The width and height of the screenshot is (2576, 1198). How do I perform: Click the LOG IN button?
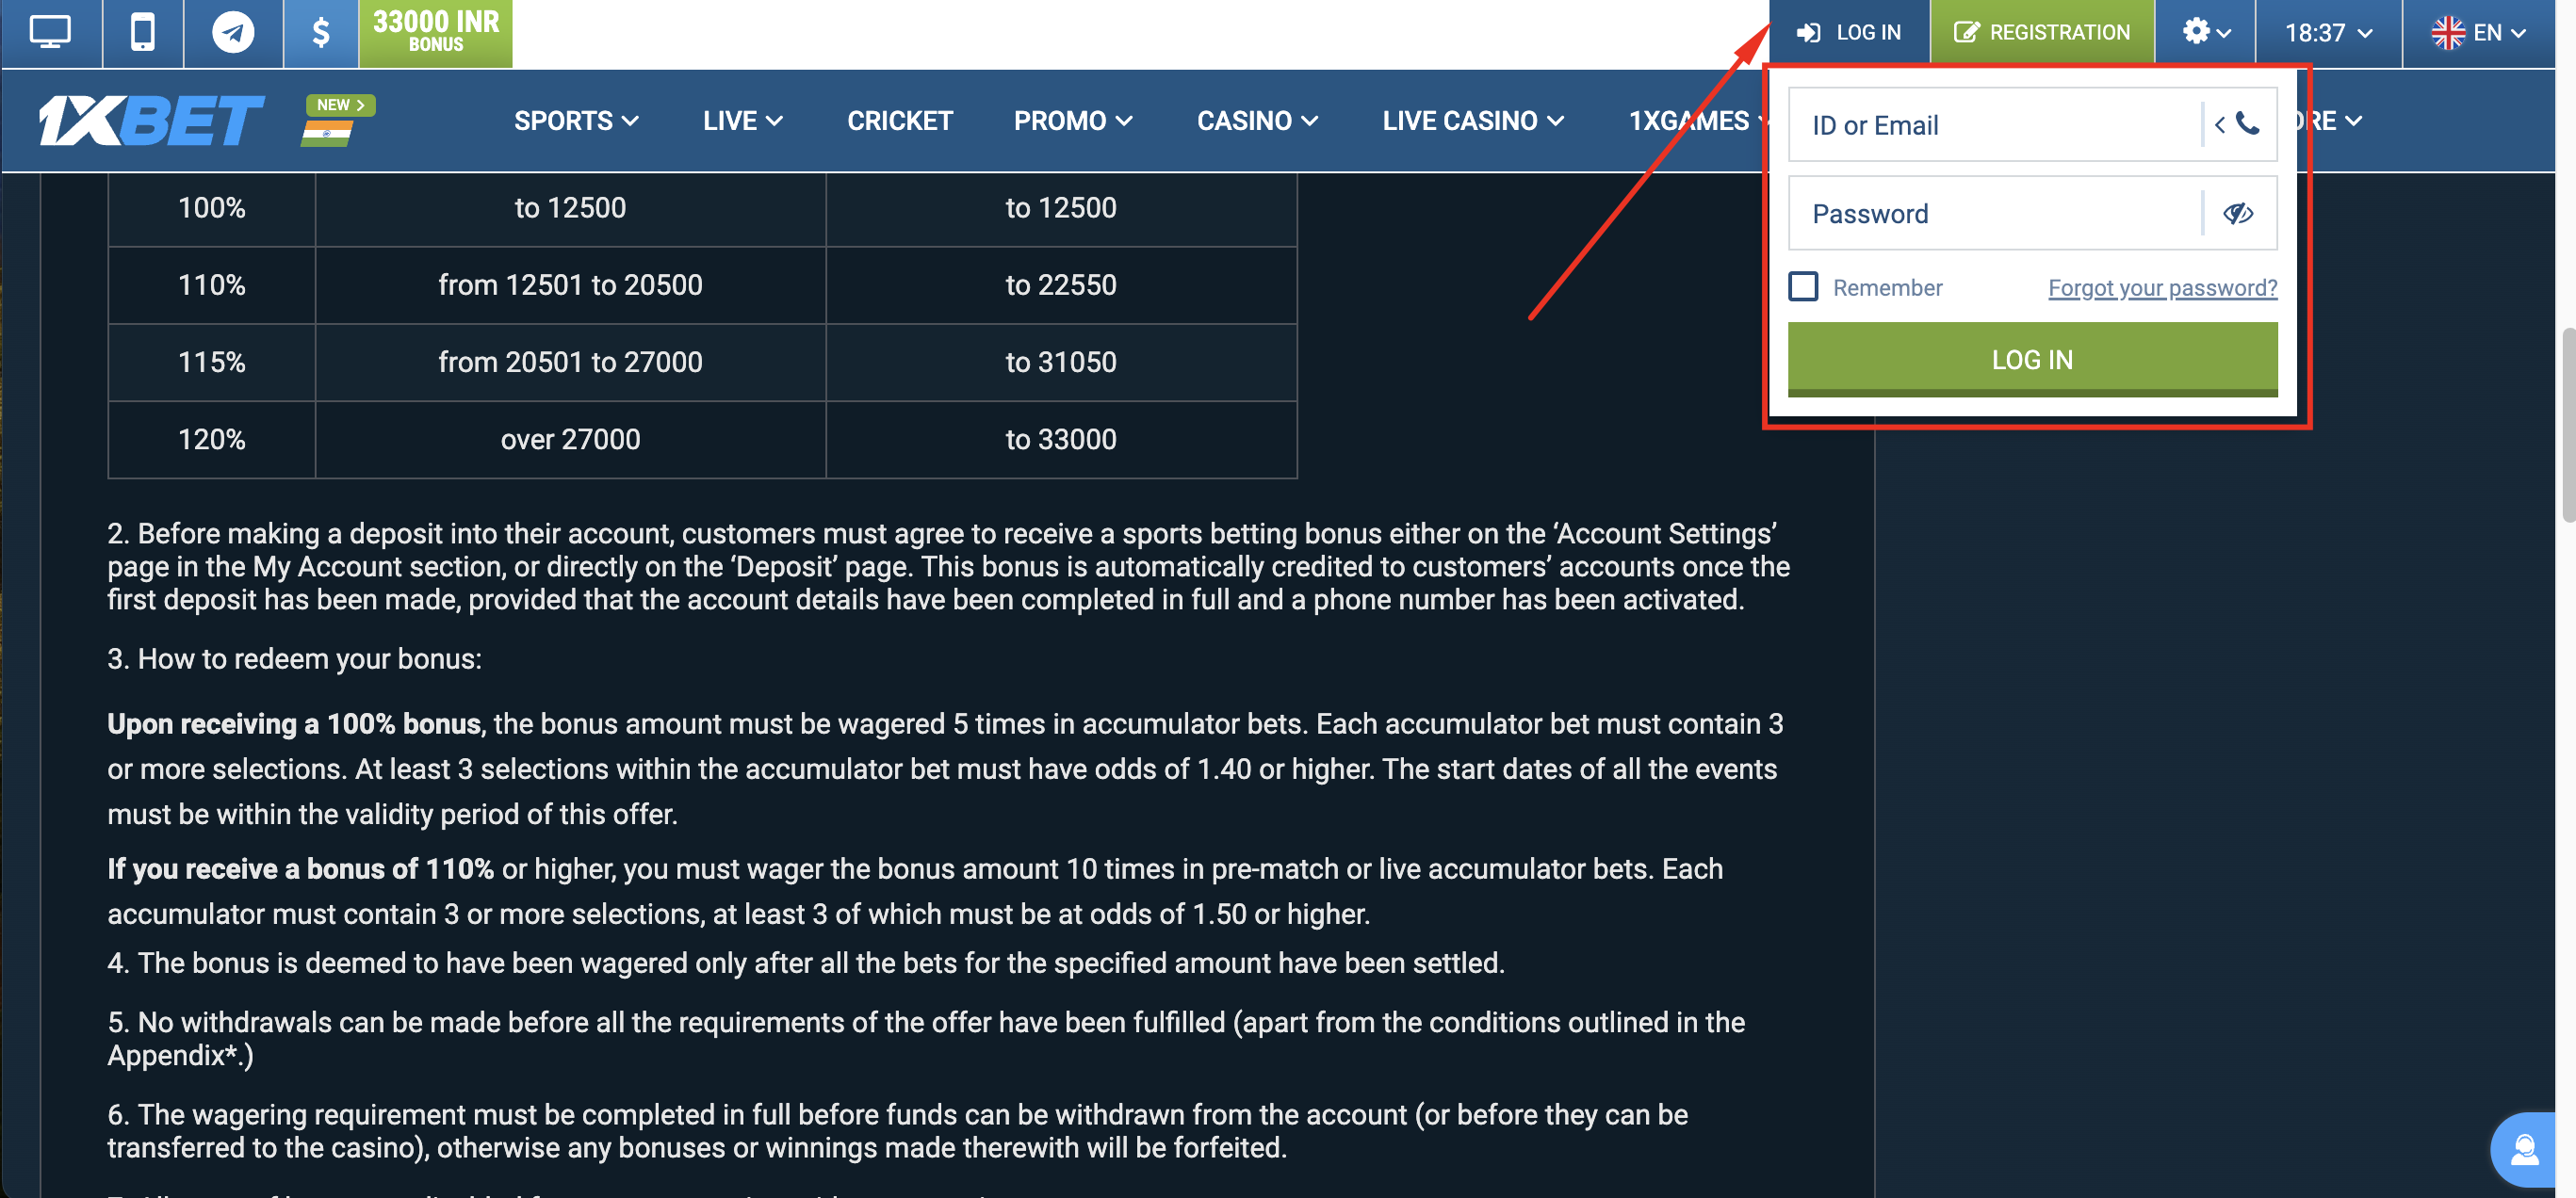point(2032,358)
